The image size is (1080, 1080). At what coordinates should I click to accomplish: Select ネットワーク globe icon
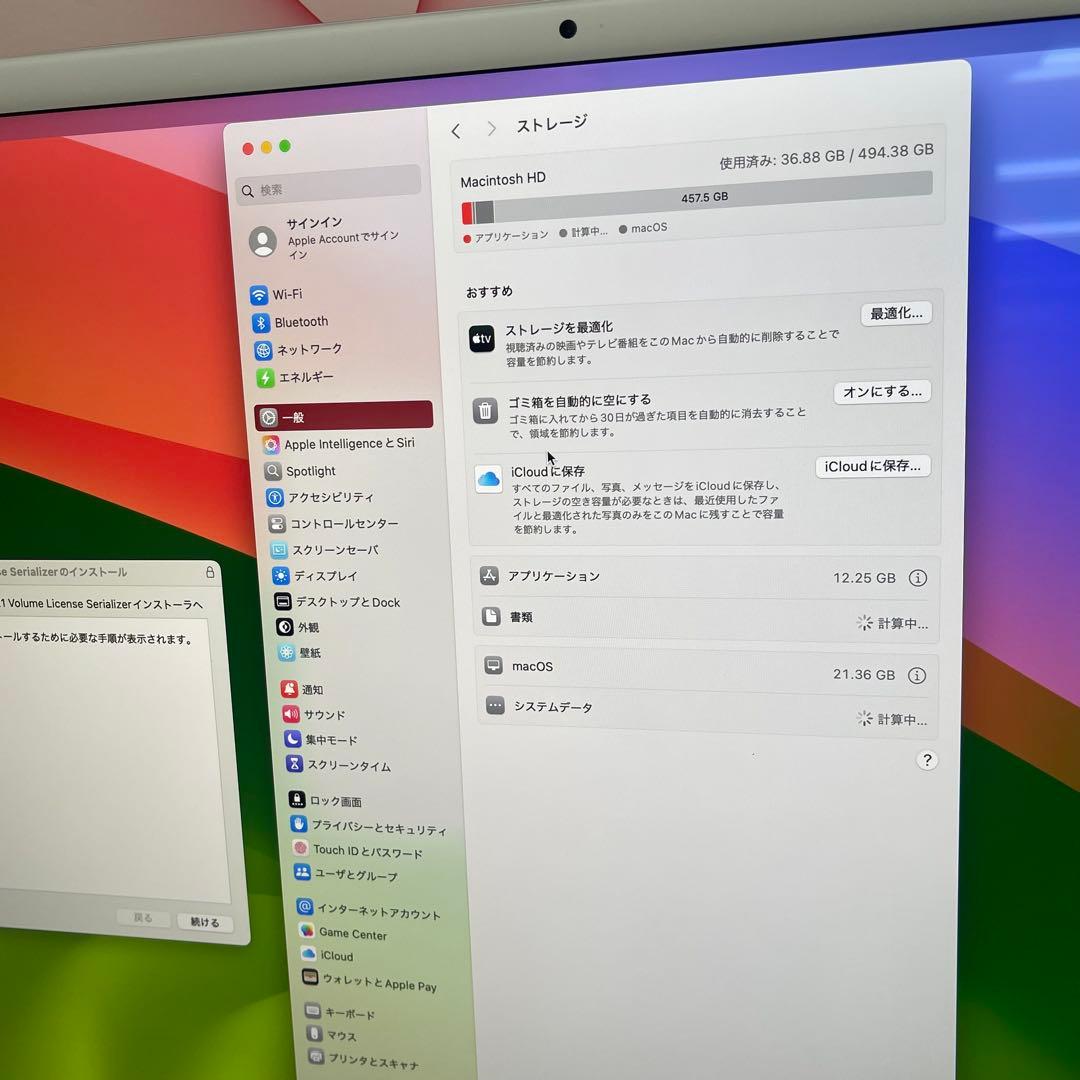coord(263,351)
